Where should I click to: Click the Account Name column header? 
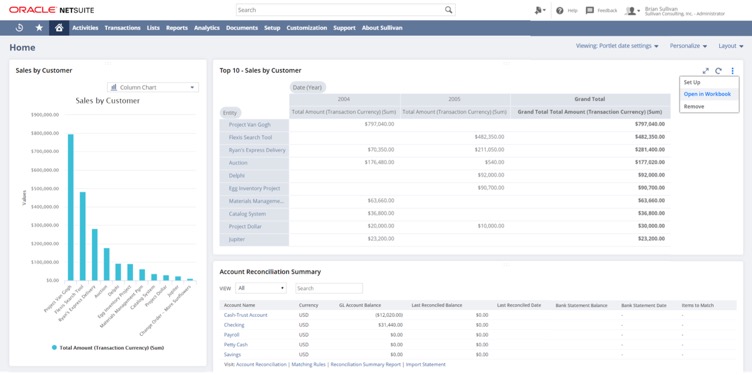(240, 305)
